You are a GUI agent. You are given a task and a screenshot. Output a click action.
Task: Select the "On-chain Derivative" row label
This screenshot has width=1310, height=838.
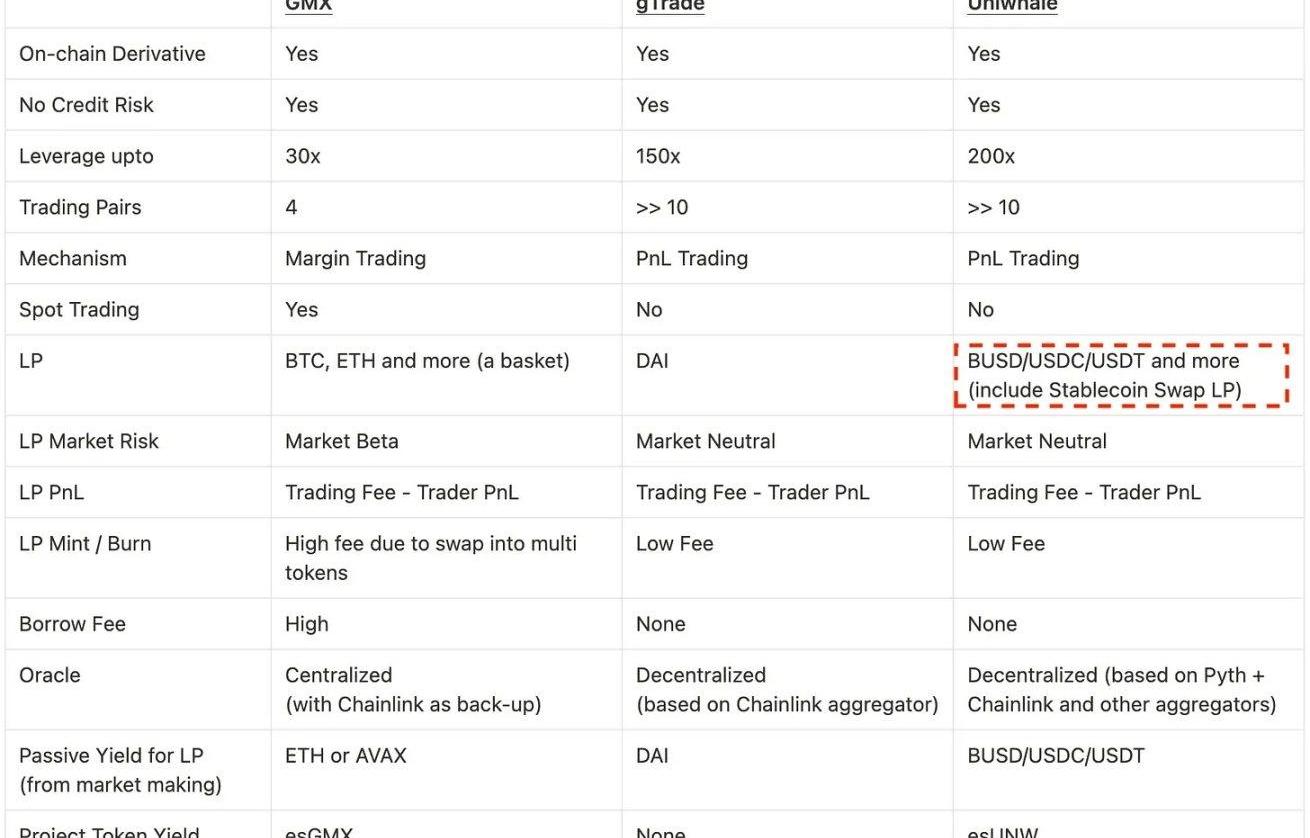[112, 54]
